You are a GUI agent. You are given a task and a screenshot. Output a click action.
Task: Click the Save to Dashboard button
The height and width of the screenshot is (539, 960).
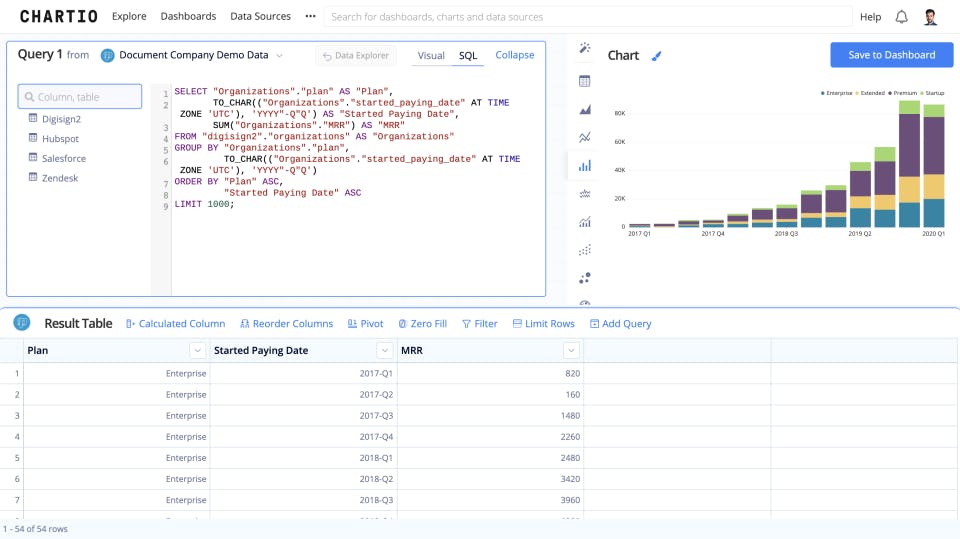point(892,55)
